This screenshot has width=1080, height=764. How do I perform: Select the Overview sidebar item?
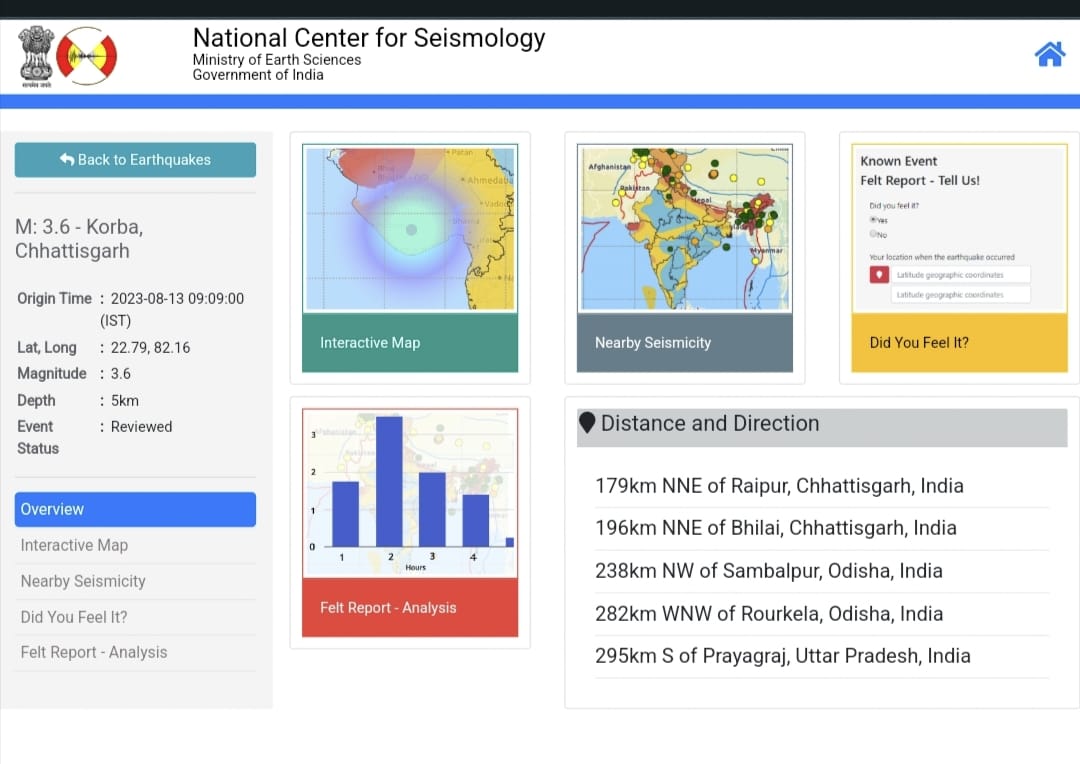(135, 509)
